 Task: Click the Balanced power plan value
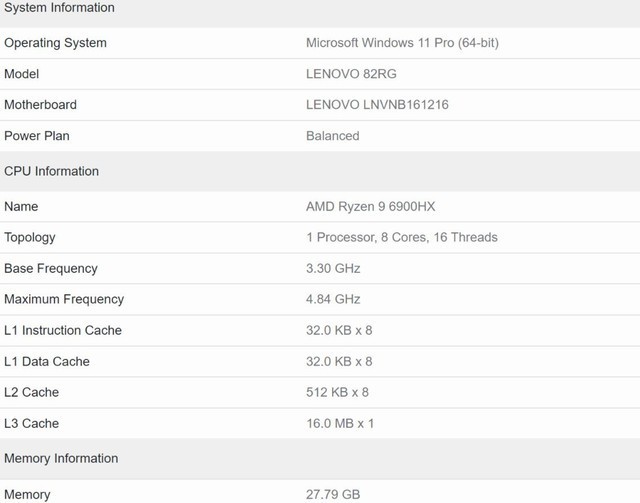coord(332,136)
